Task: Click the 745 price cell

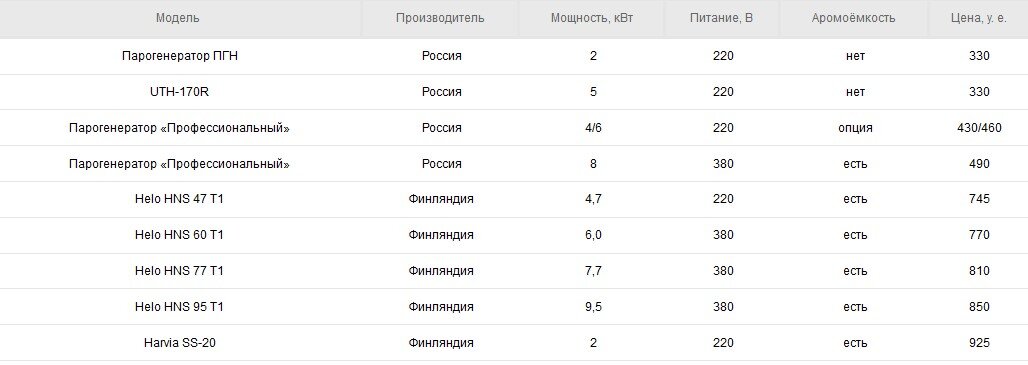Action: pos(979,199)
